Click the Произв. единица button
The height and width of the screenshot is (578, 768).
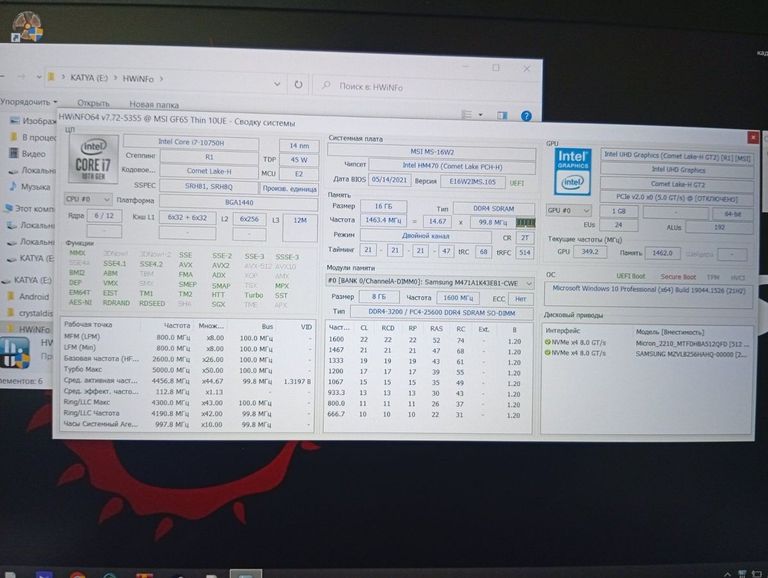point(289,187)
